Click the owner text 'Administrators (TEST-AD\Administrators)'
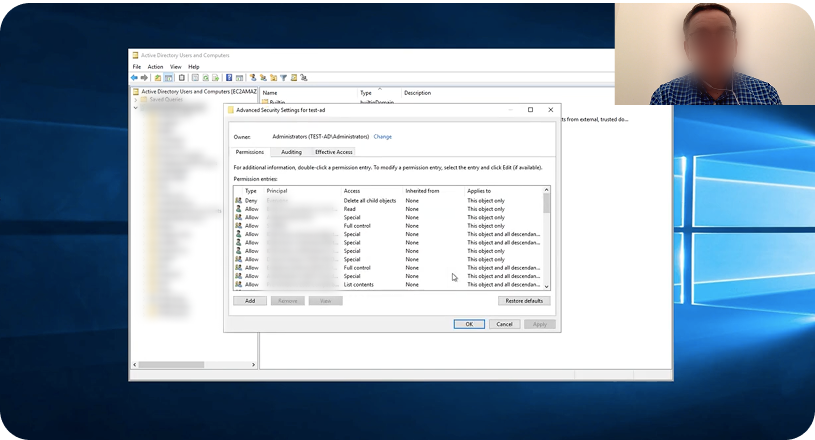Viewport: 815px width, 440px height. (x=320, y=137)
